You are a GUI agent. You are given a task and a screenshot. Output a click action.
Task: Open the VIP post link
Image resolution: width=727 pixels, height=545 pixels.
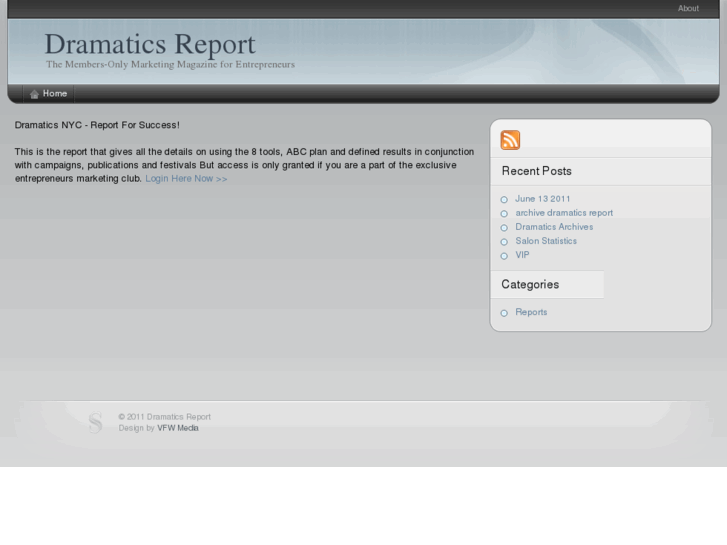(522, 255)
